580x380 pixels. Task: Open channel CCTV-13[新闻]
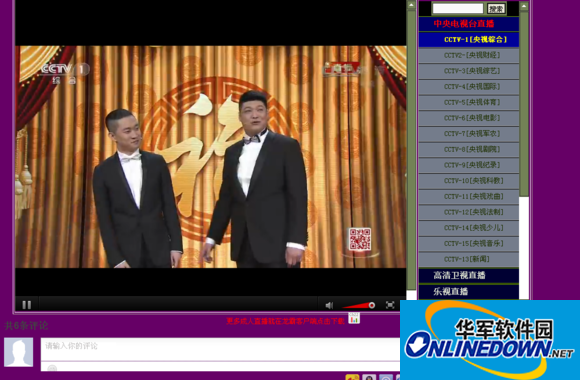469,259
